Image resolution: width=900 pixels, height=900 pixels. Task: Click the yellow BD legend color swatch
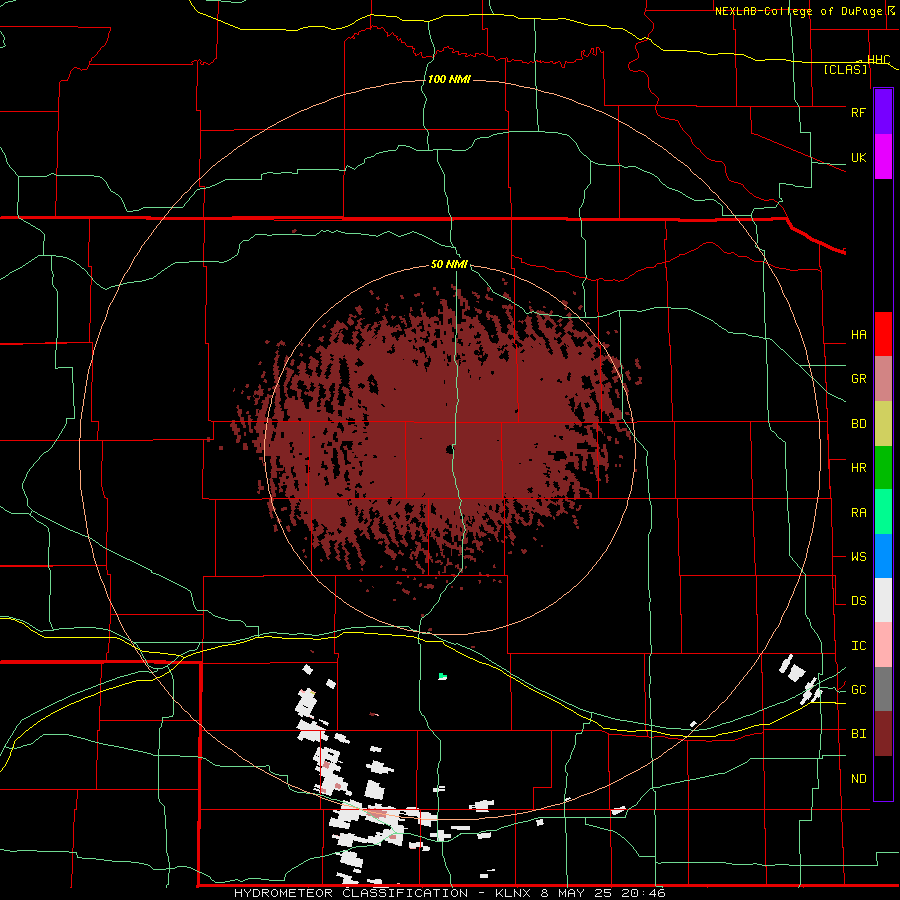883,424
